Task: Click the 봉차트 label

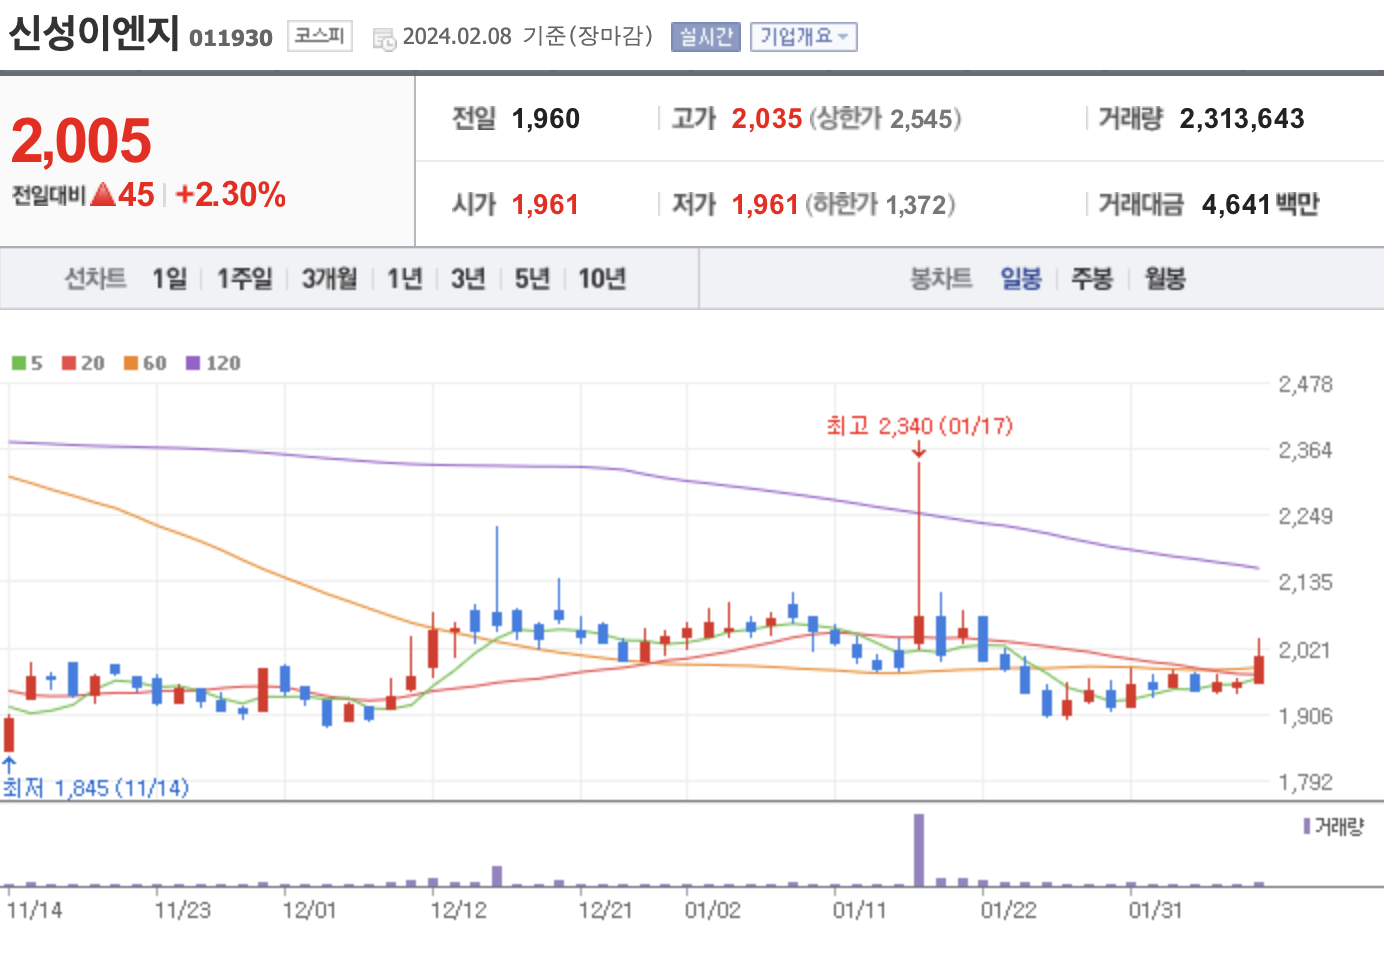Action: (941, 278)
